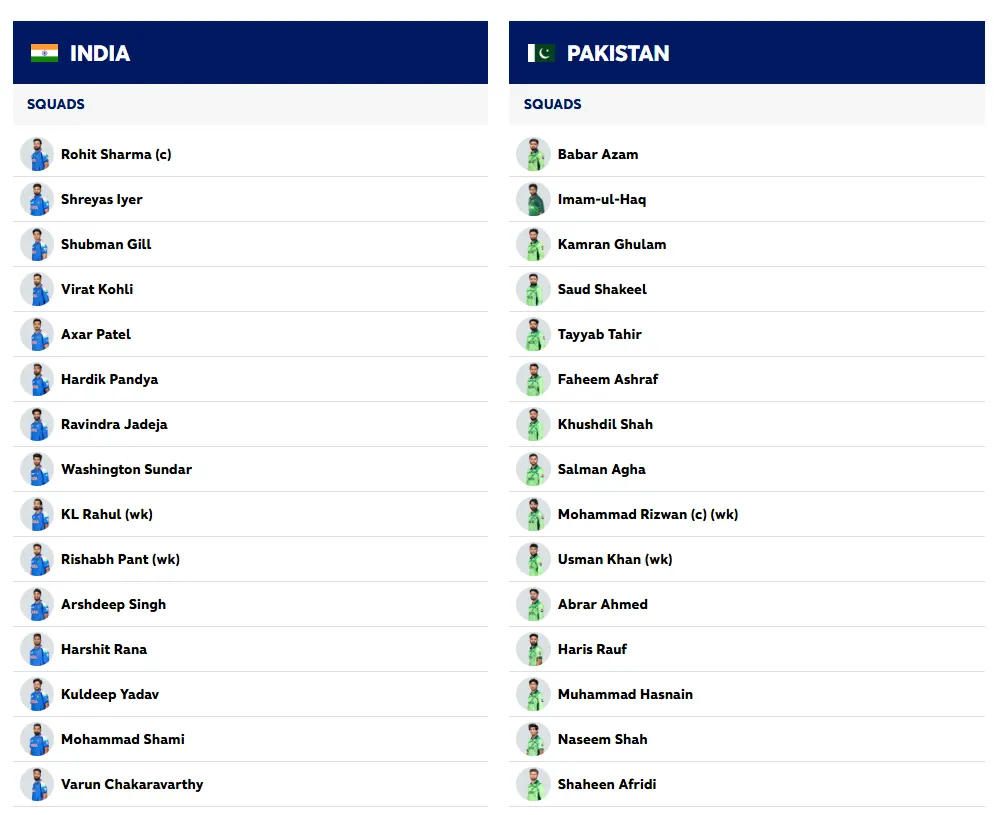
Task: Click Varun Chakaravarthy's name
Action: tap(132, 784)
